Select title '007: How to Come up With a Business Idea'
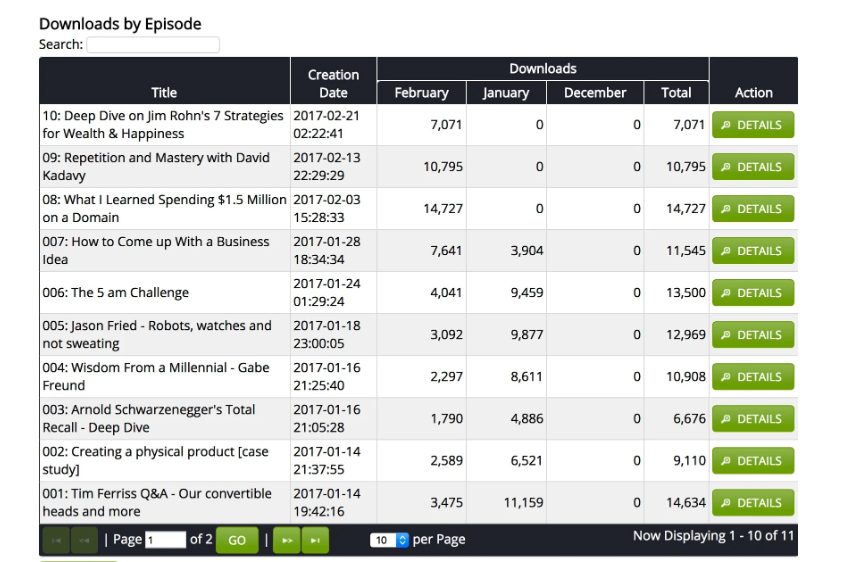 pos(156,250)
